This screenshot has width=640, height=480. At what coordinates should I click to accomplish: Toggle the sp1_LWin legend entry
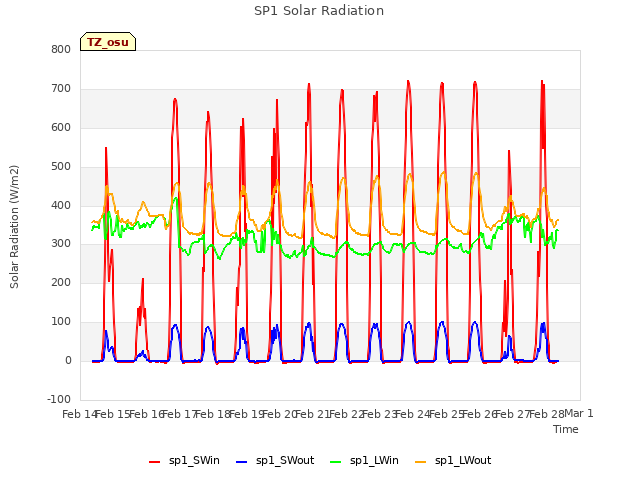(364, 460)
